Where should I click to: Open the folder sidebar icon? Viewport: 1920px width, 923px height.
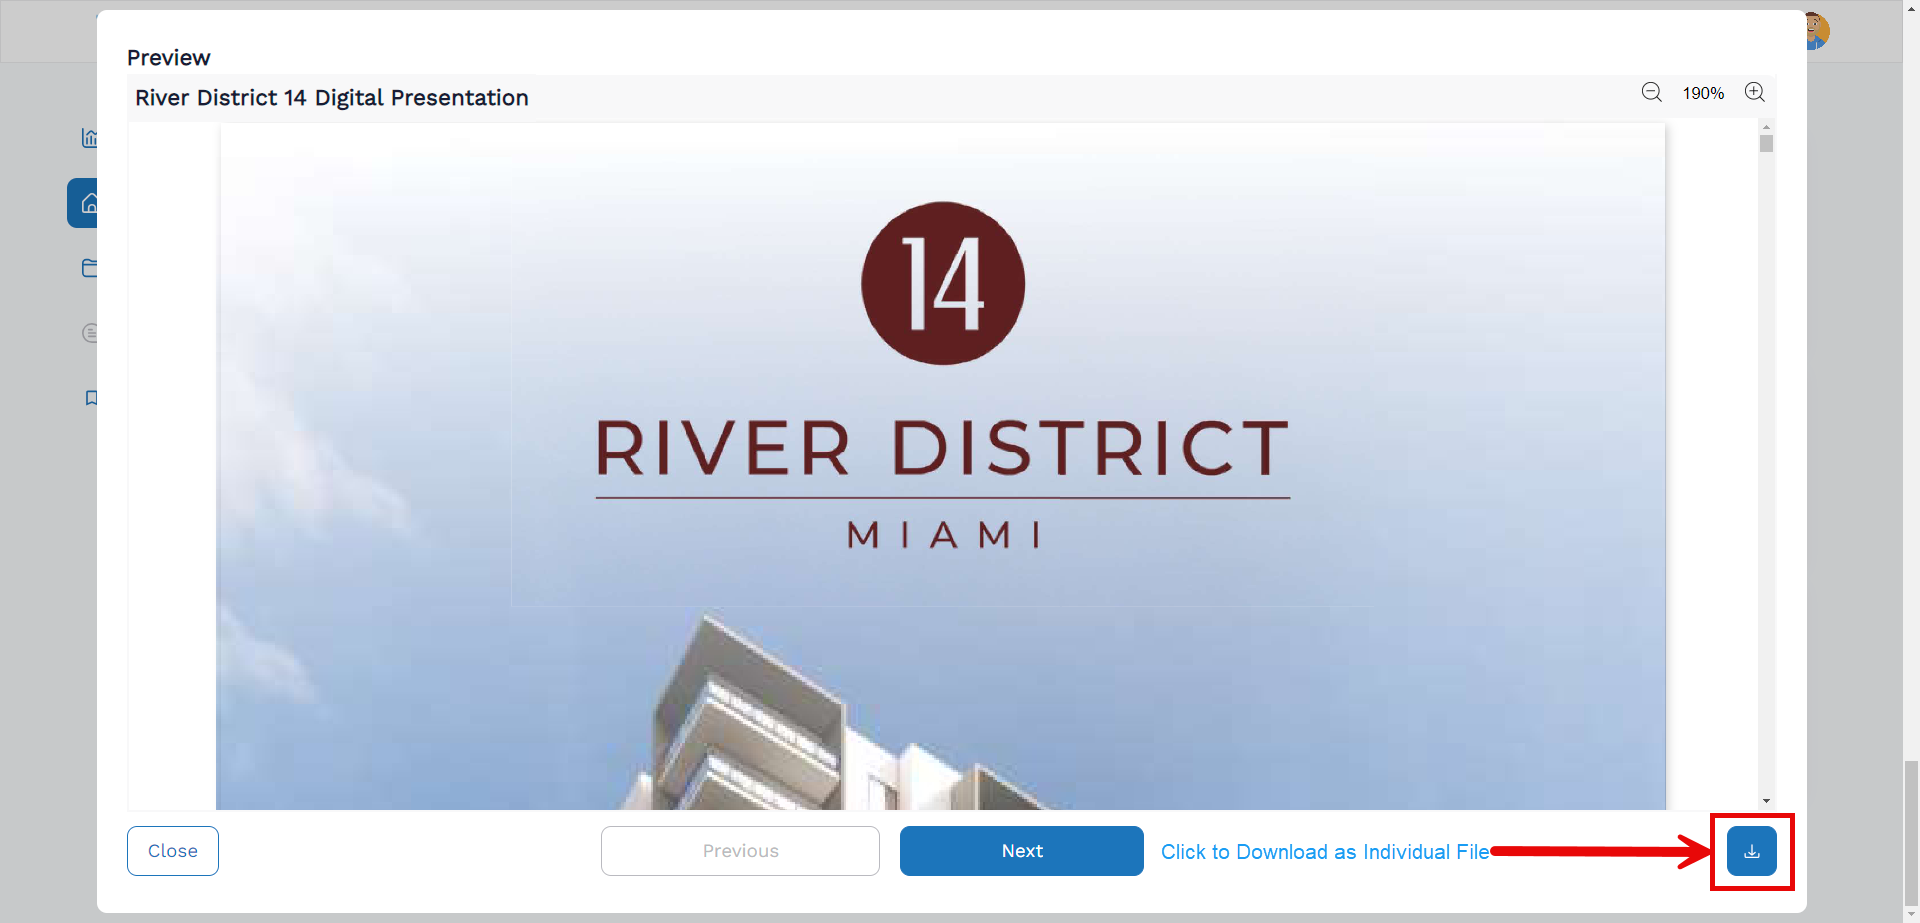pos(90,268)
